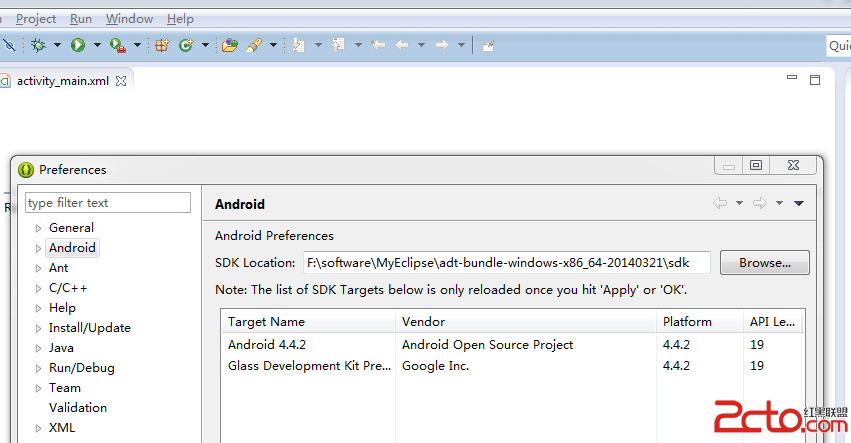Viewport: 851px width, 443px height.
Task: Click the New Java Class icon
Action: click(x=186, y=46)
